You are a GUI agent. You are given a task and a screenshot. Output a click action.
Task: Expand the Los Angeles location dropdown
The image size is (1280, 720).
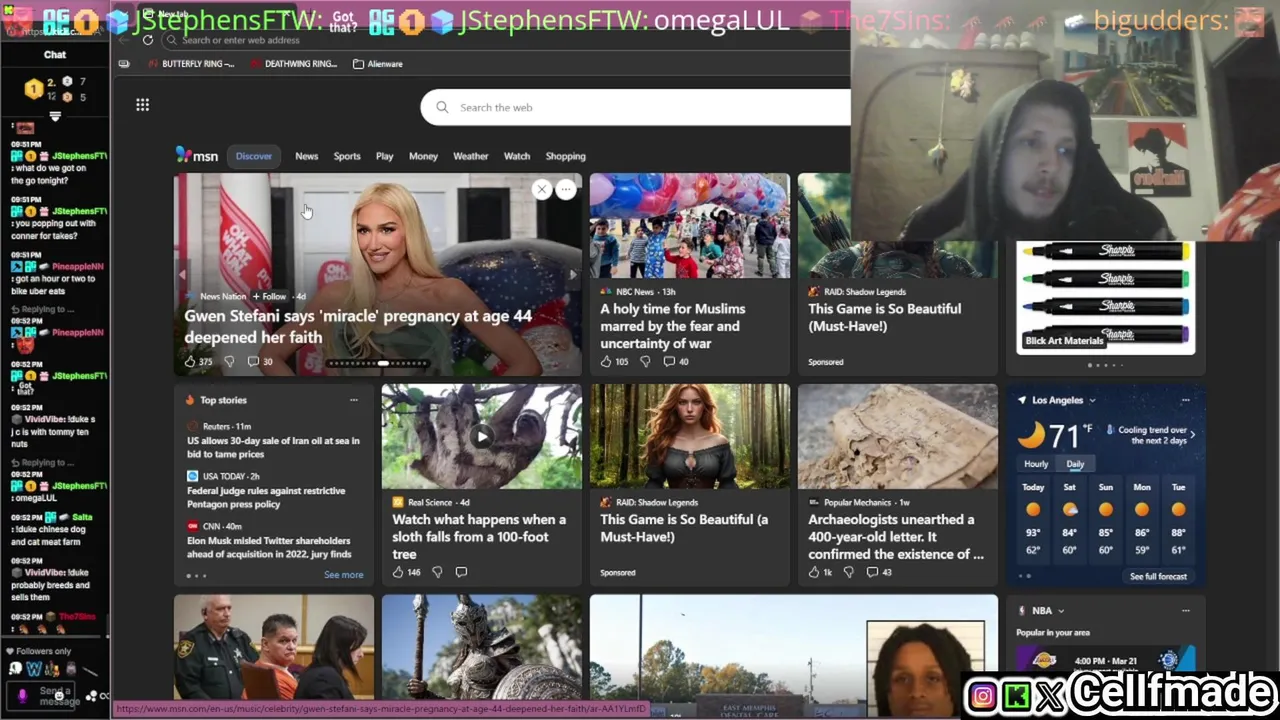pyautogui.click(x=1092, y=400)
